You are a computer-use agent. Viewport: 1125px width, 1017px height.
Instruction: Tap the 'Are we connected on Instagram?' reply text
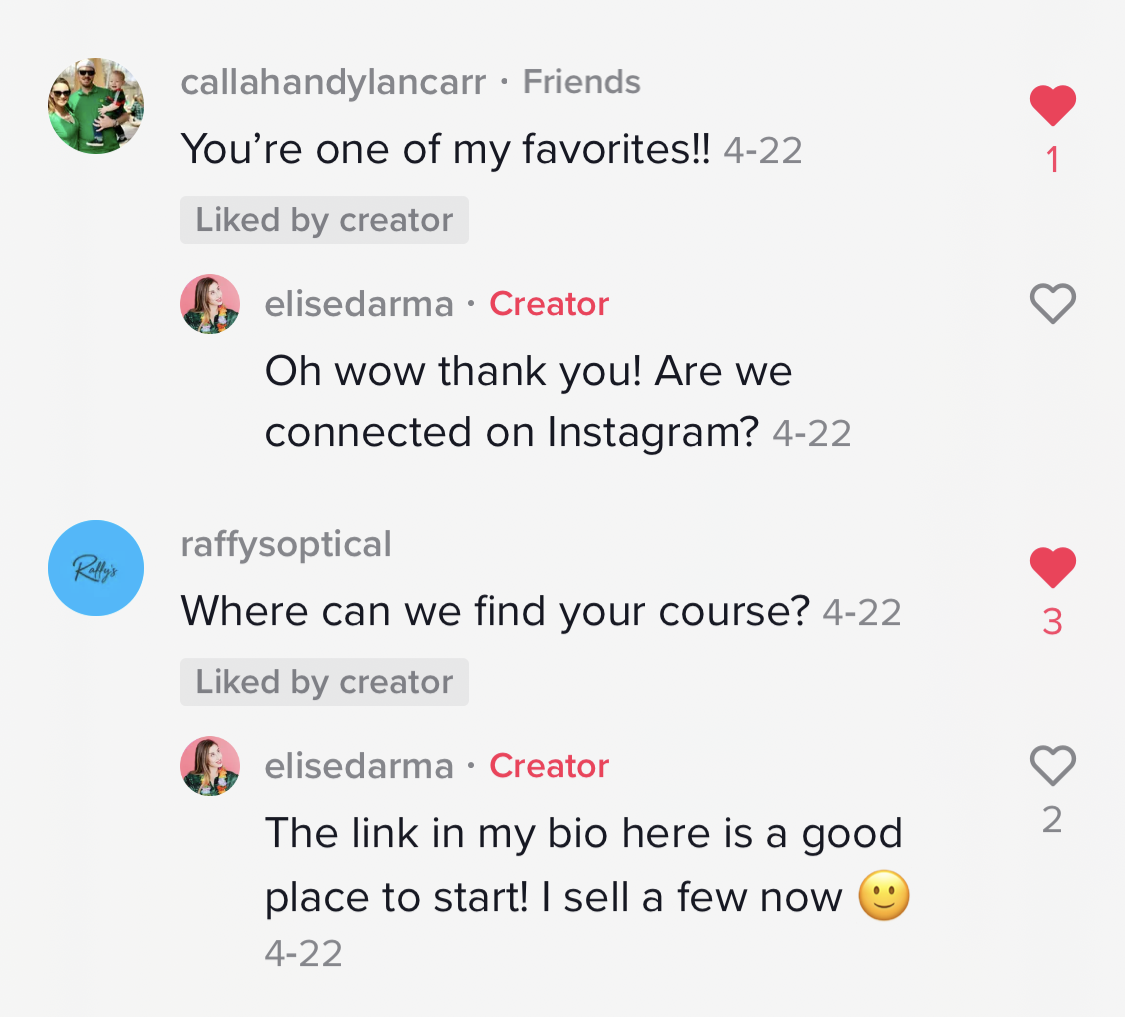(528, 402)
